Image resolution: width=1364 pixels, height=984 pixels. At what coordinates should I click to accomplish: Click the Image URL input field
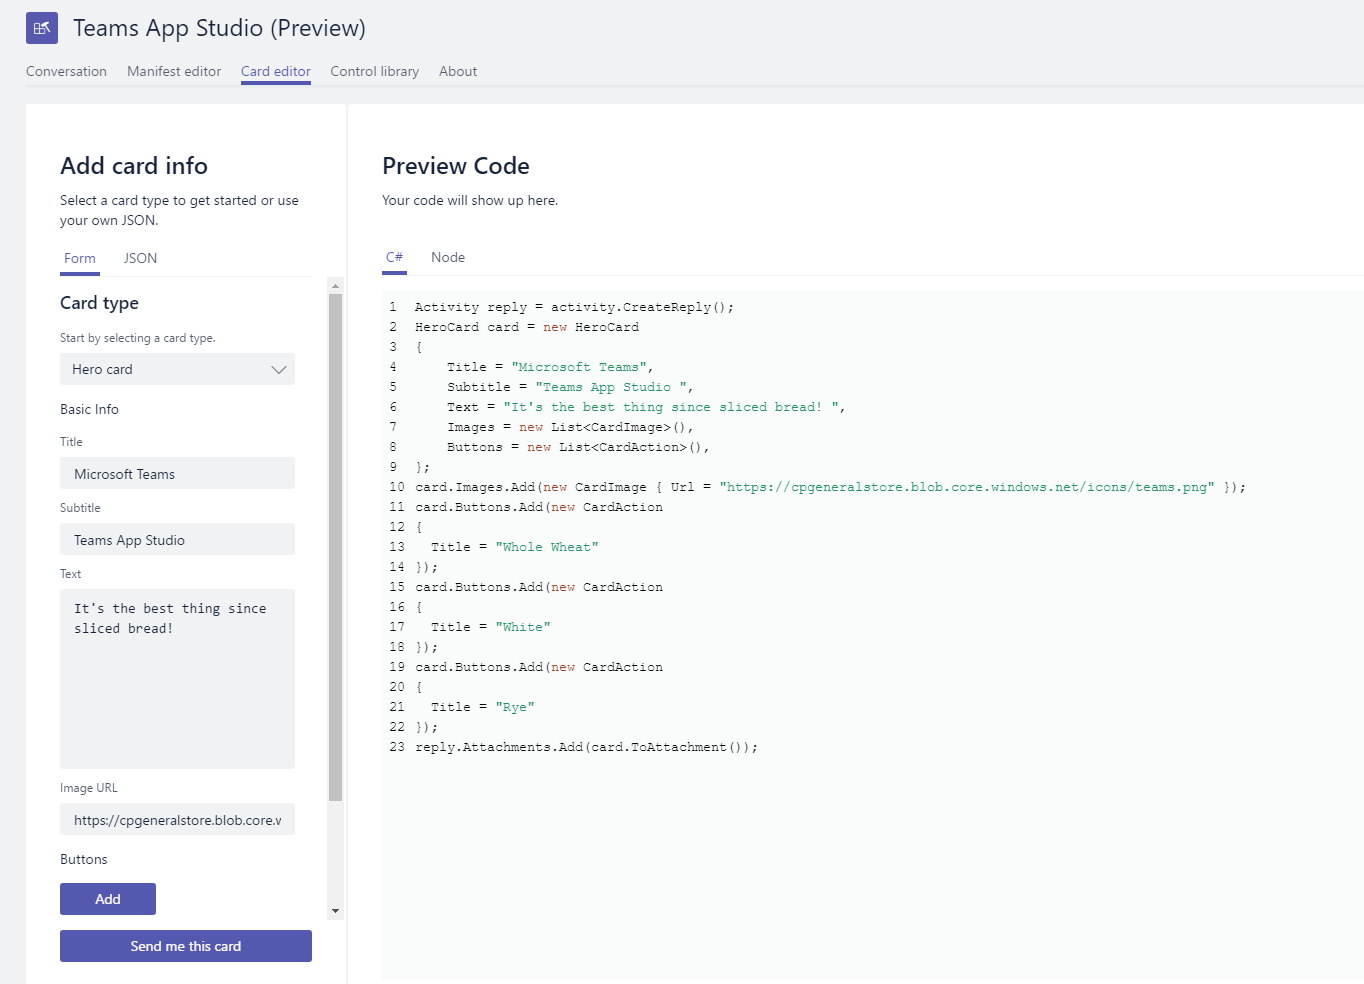177,819
